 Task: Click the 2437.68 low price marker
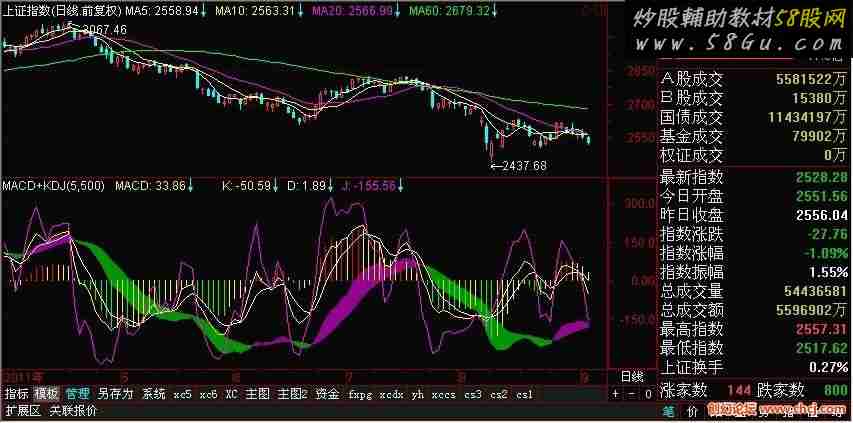point(518,165)
